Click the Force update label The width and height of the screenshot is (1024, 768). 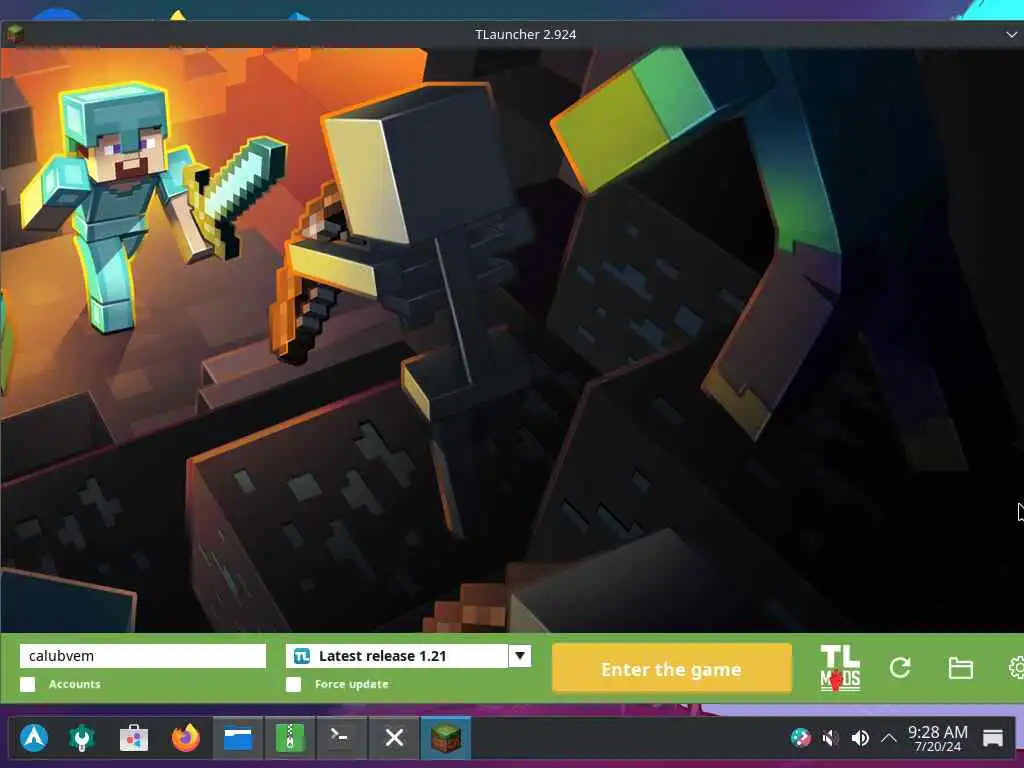tap(351, 684)
